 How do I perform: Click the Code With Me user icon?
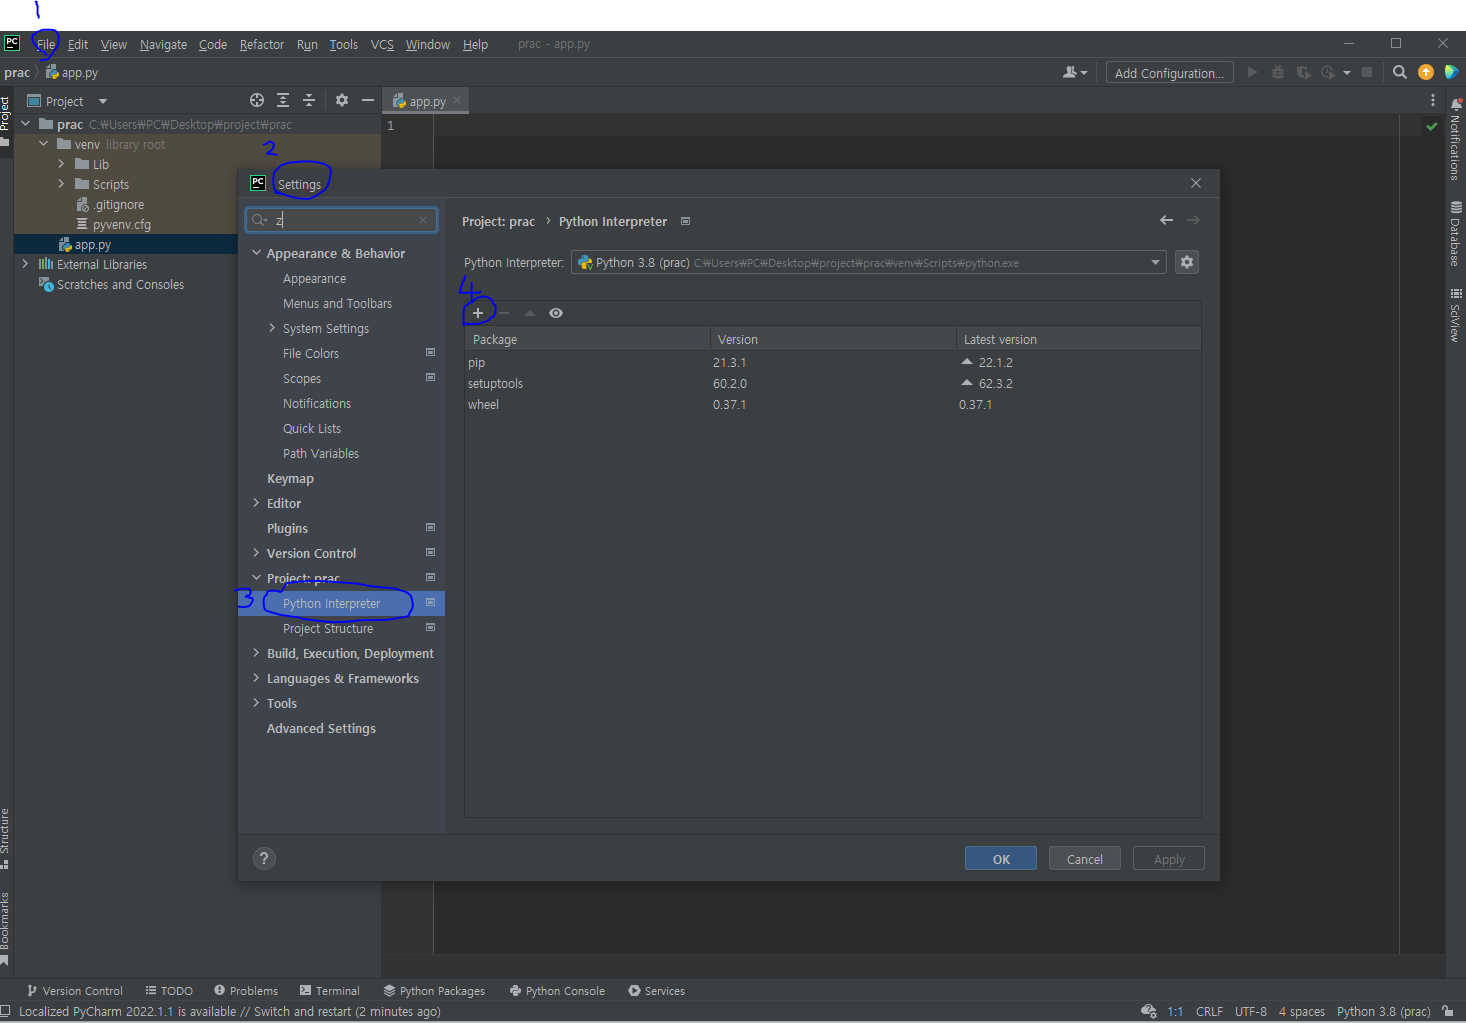tap(1075, 72)
